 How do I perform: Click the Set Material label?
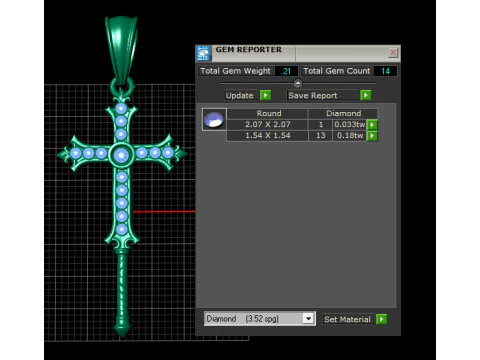click(347, 319)
